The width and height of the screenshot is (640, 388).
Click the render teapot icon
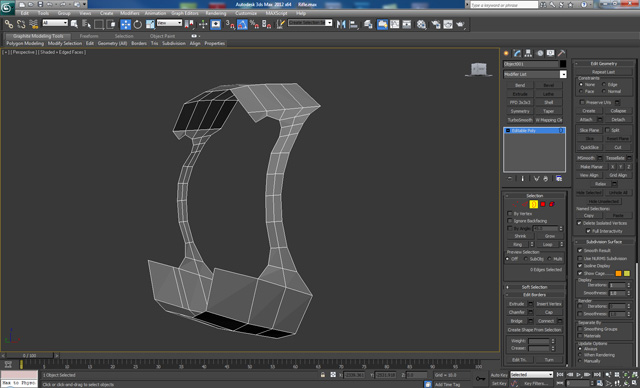tap(460, 24)
